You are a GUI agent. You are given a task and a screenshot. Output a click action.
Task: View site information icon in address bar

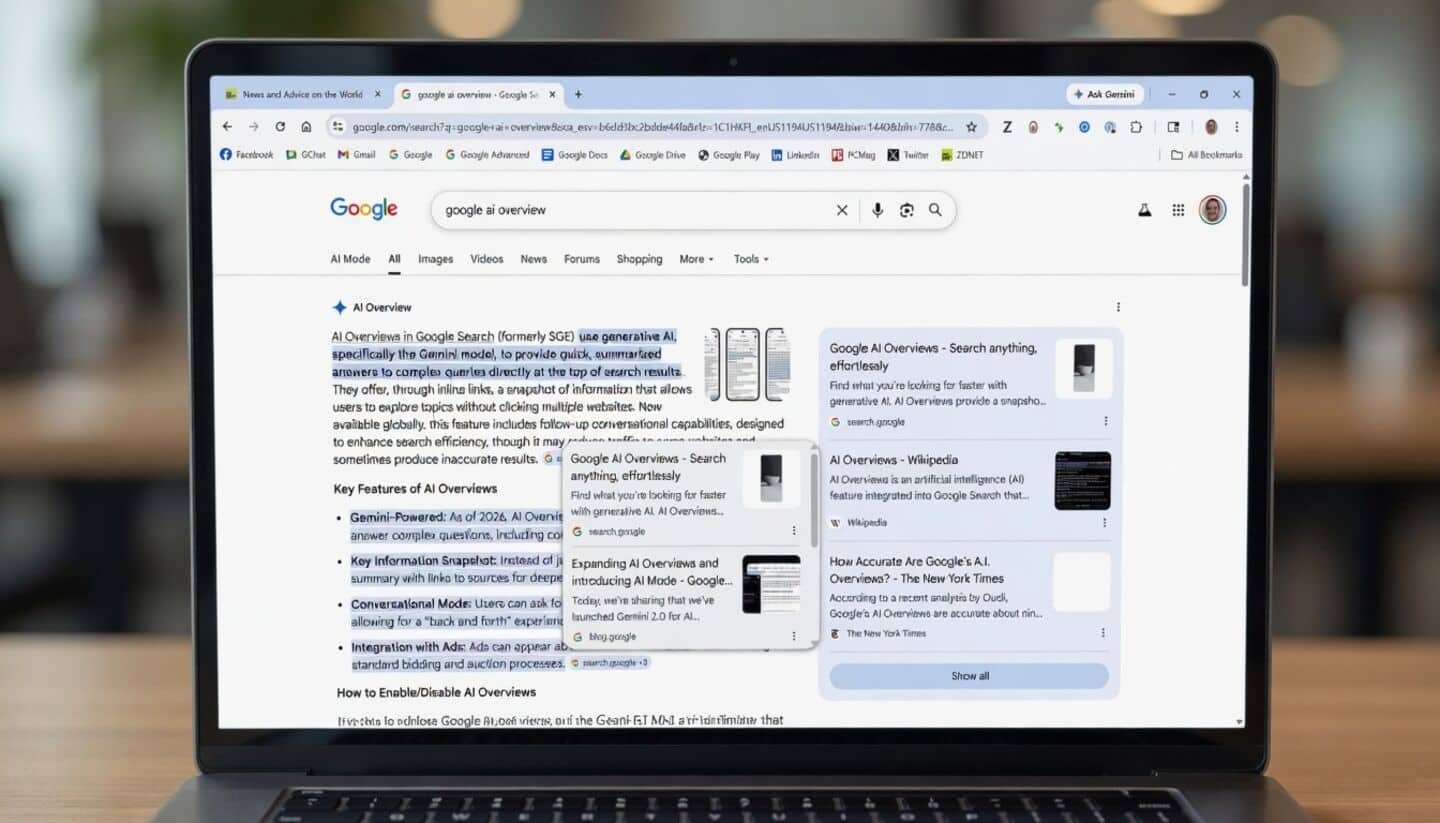338,127
